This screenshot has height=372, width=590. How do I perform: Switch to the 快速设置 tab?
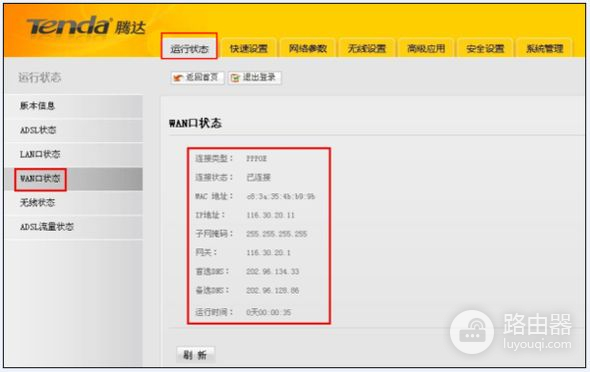(x=249, y=48)
